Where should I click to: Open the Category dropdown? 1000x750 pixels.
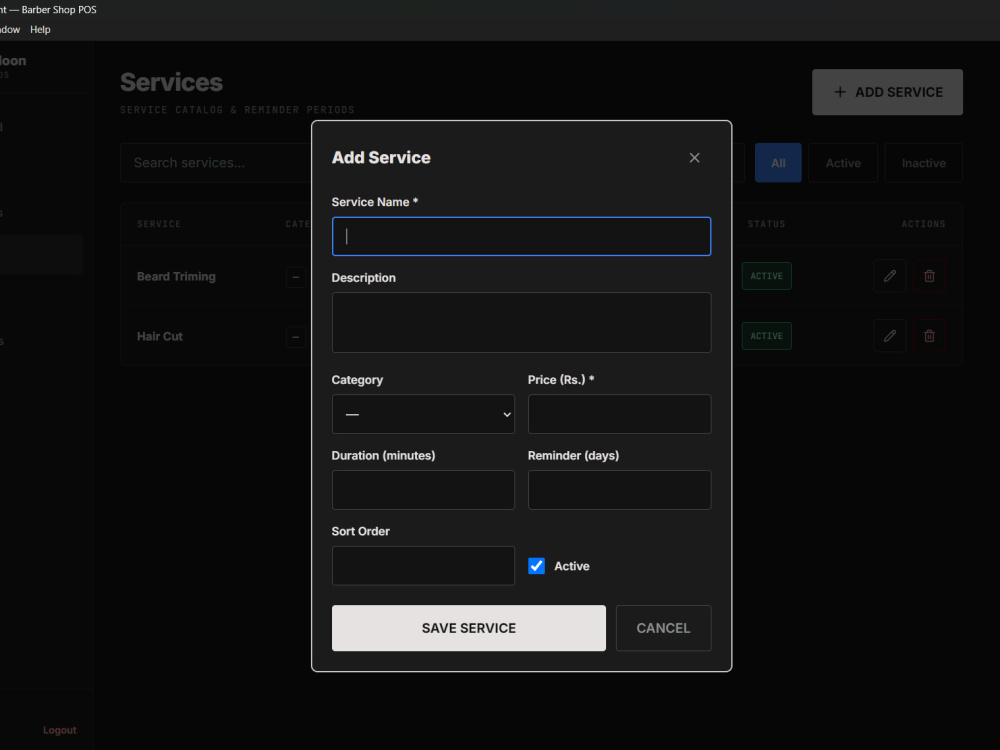click(x=423, y=414)
